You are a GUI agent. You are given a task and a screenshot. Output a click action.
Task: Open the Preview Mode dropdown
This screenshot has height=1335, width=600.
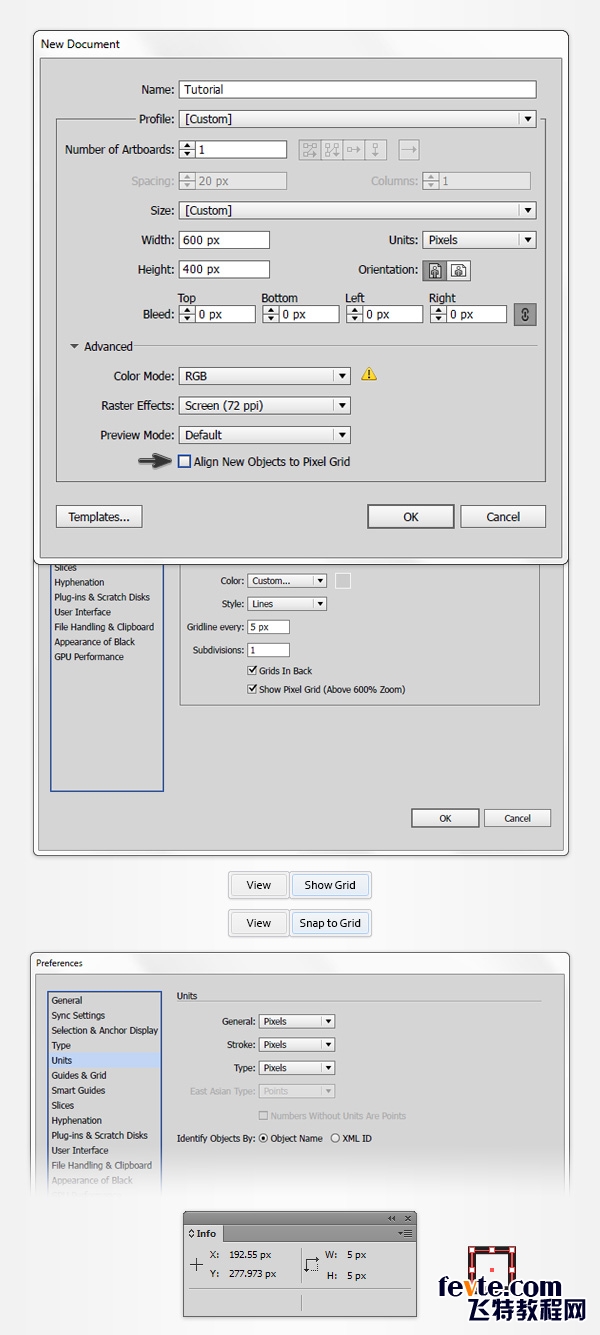265,435
